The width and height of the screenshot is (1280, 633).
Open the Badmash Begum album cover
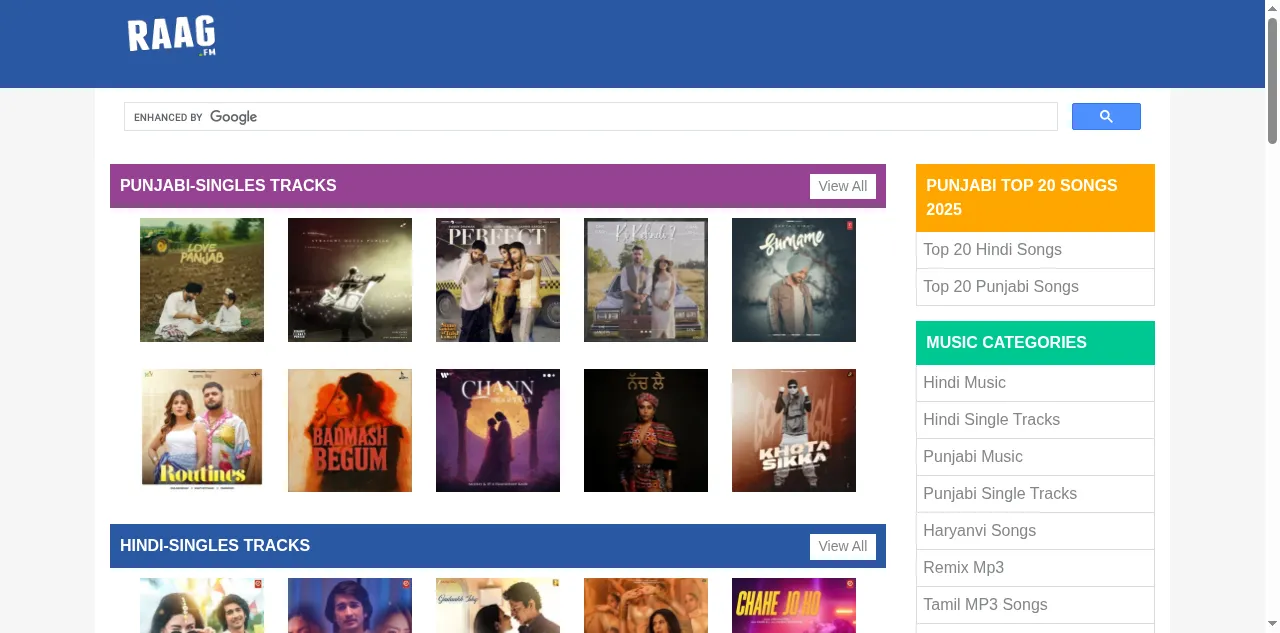click(x=350, y=430)
